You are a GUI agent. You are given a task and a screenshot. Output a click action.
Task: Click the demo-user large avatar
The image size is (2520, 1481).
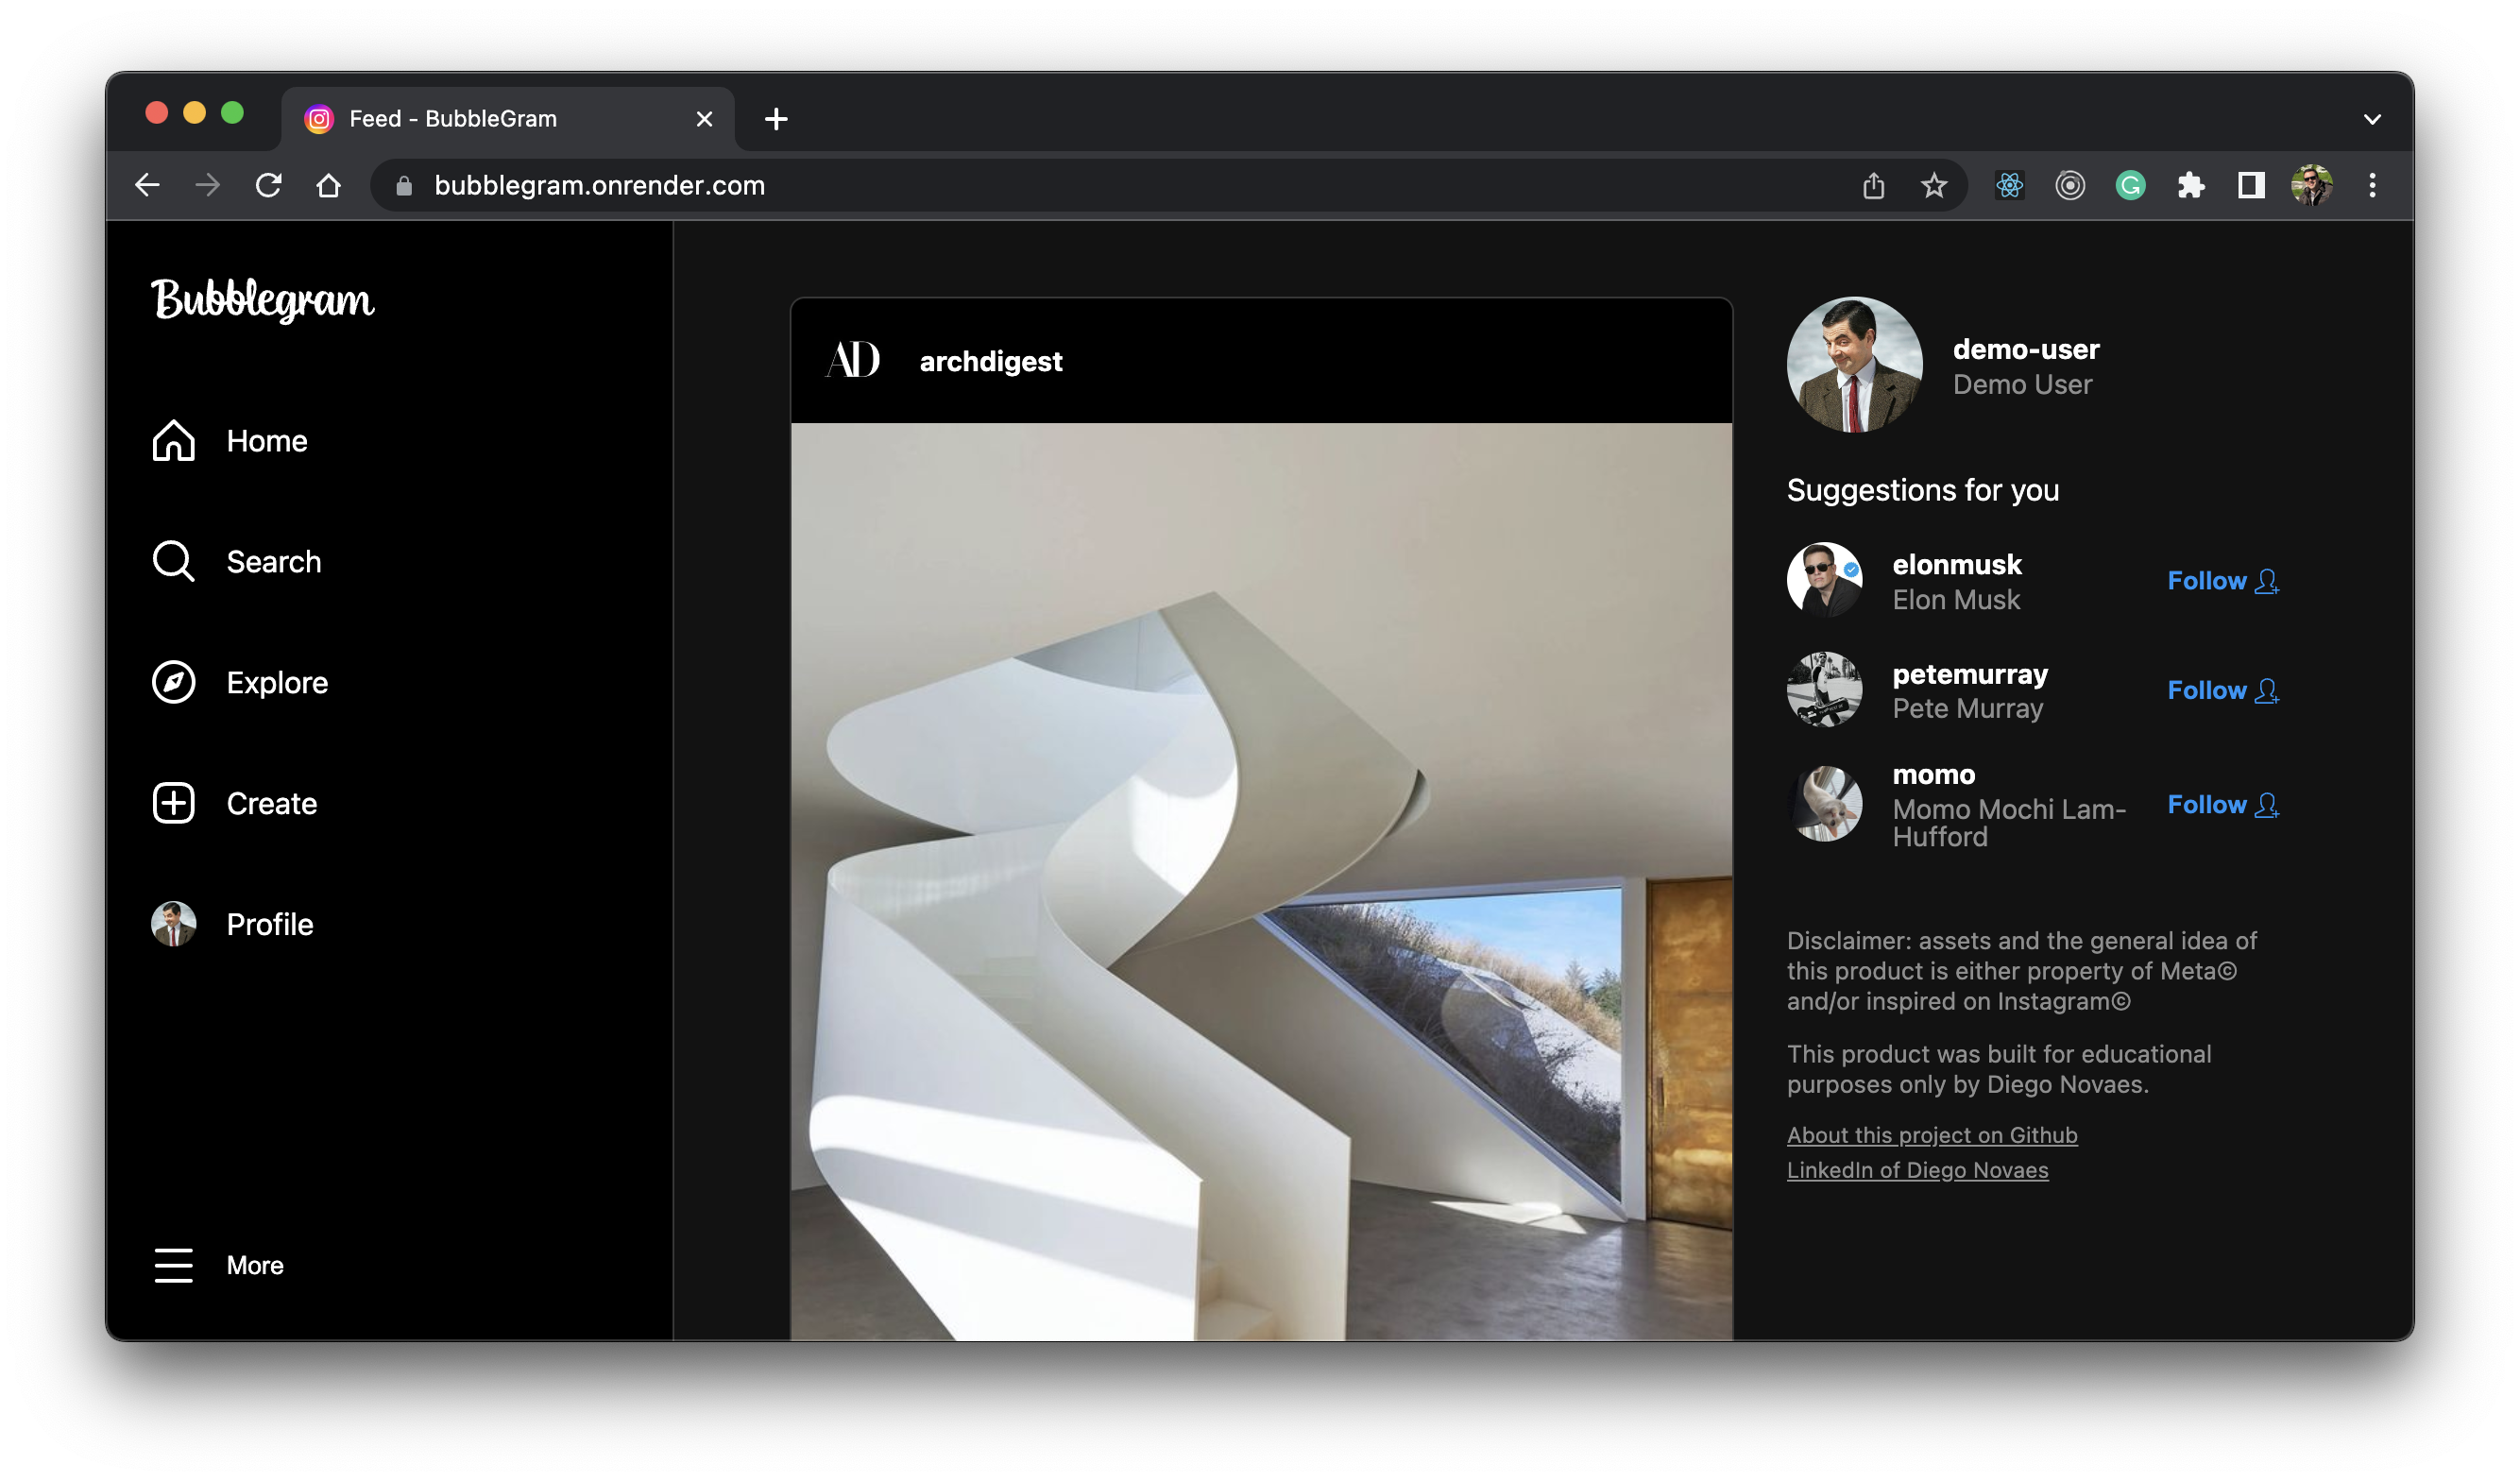[1855, 365]
